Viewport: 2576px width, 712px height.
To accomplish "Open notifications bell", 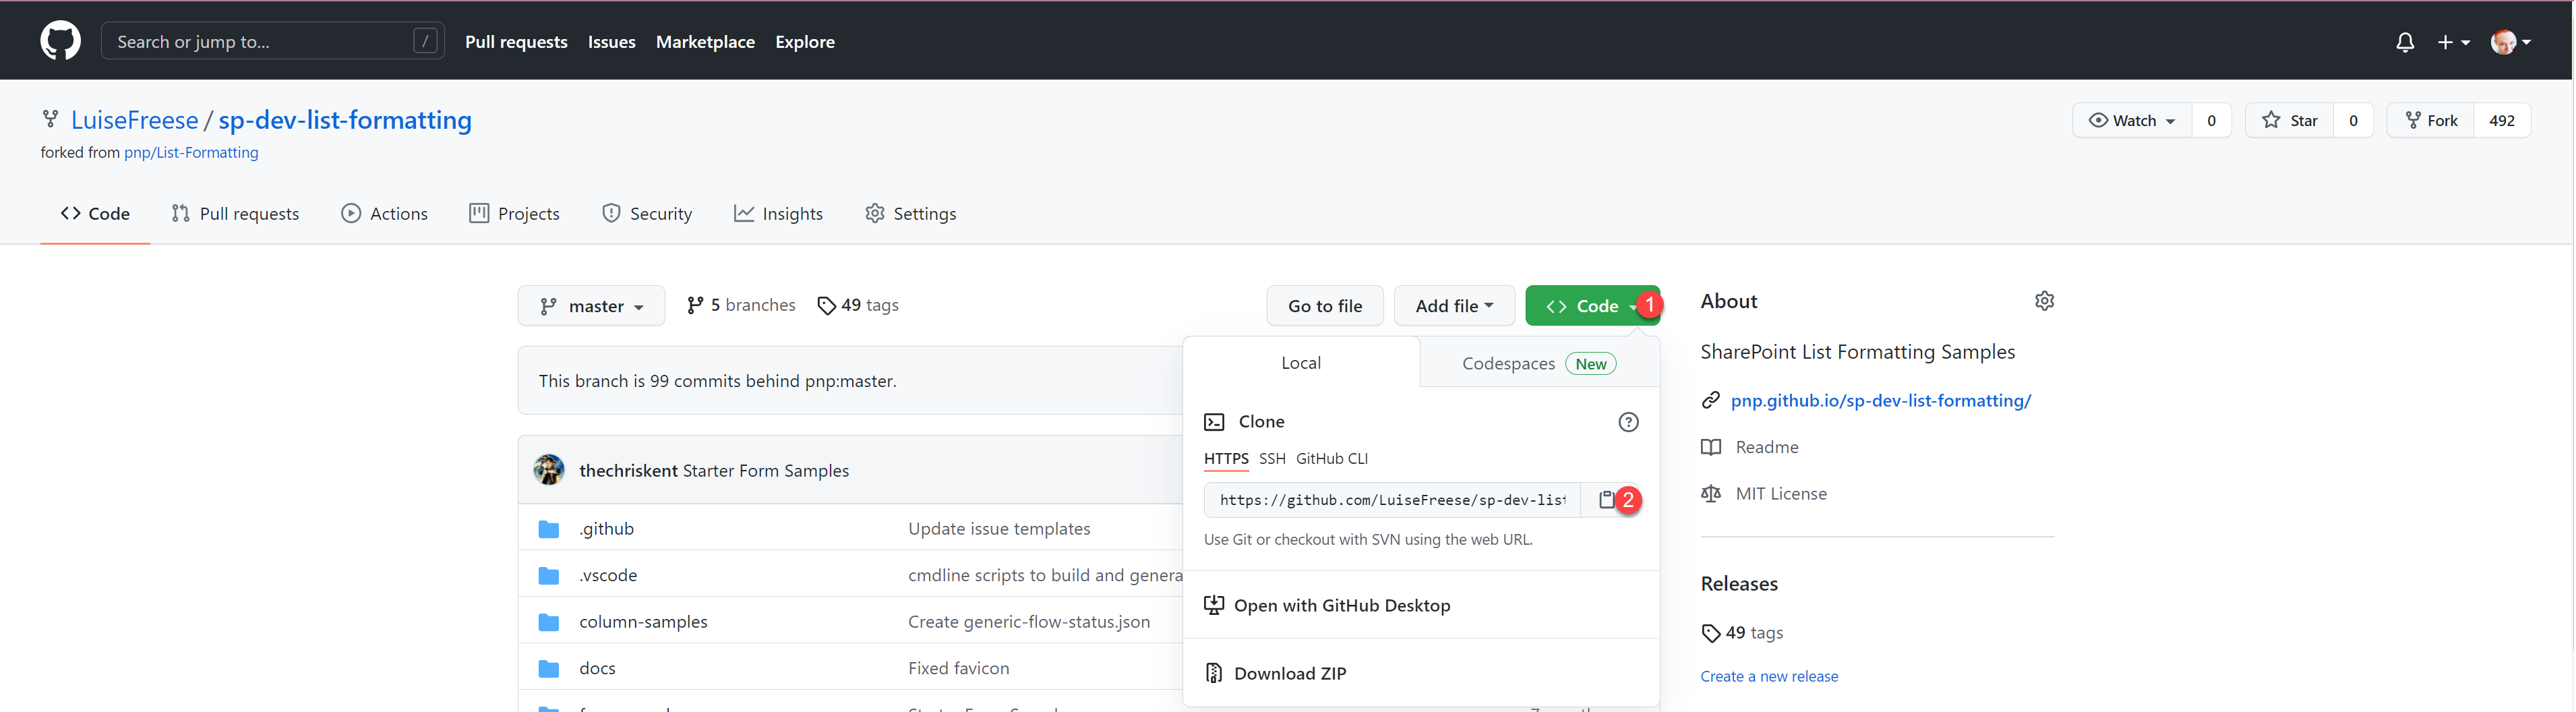I will pyautogui.click(x=2405, y=42).
